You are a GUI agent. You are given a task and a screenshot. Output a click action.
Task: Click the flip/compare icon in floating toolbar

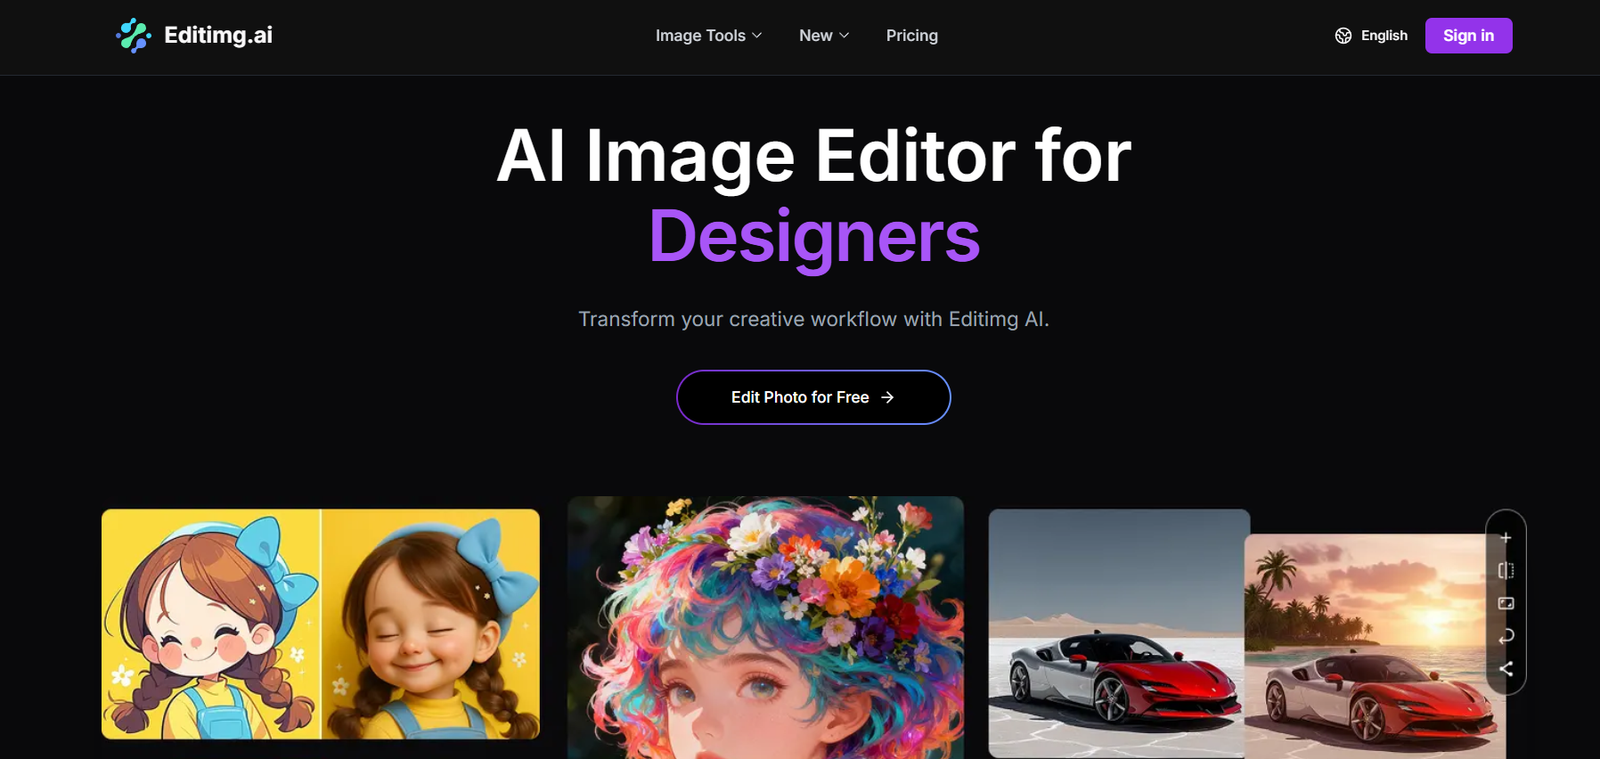[x=1506, y=571]
